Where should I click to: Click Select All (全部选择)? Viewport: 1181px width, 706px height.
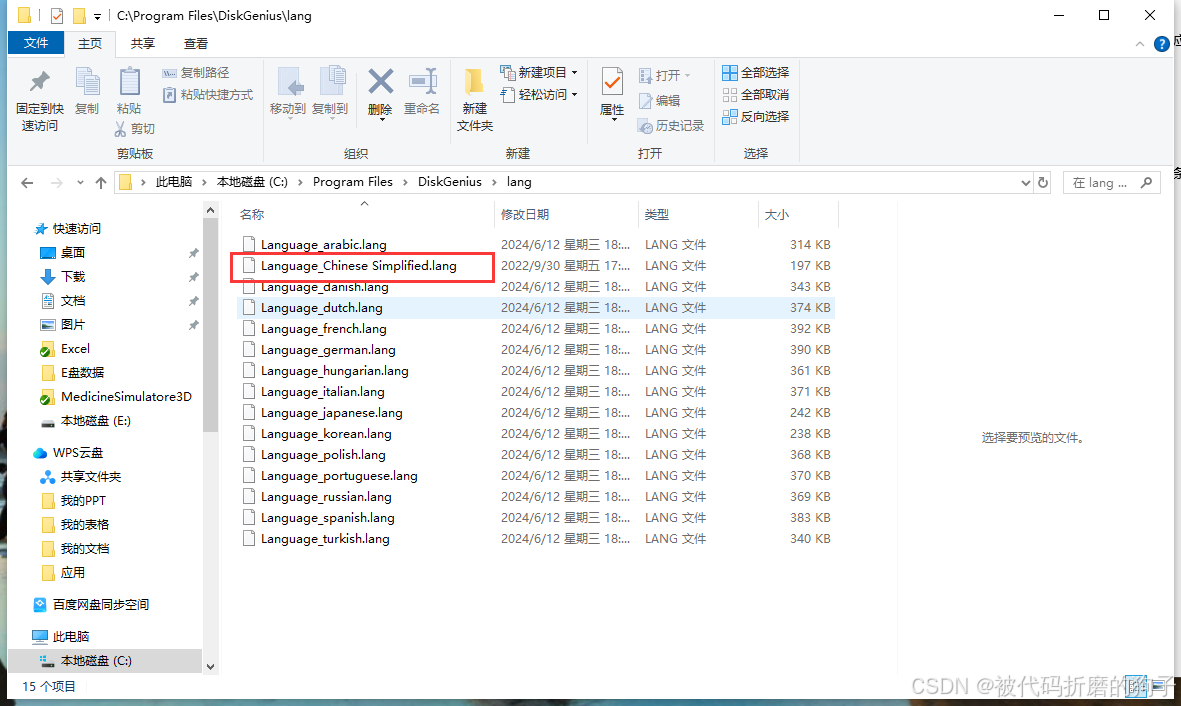click(755, 72)
